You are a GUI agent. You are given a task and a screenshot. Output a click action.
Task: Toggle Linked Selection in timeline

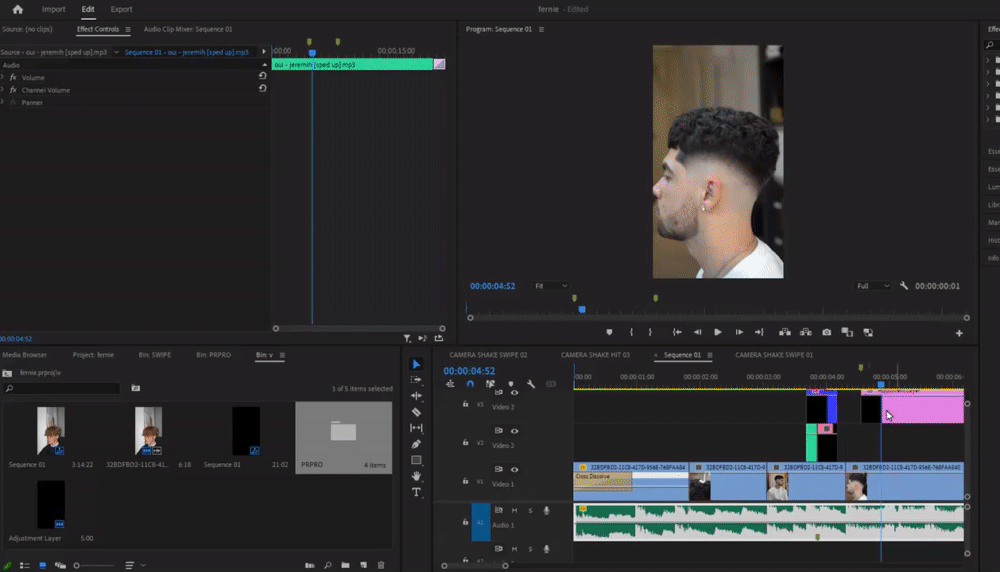(x=490, y=384)
